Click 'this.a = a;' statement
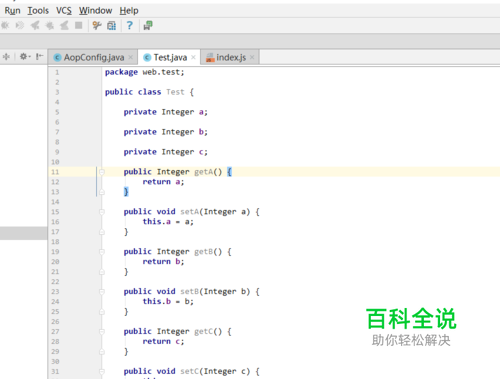 [x=168, y=222]
